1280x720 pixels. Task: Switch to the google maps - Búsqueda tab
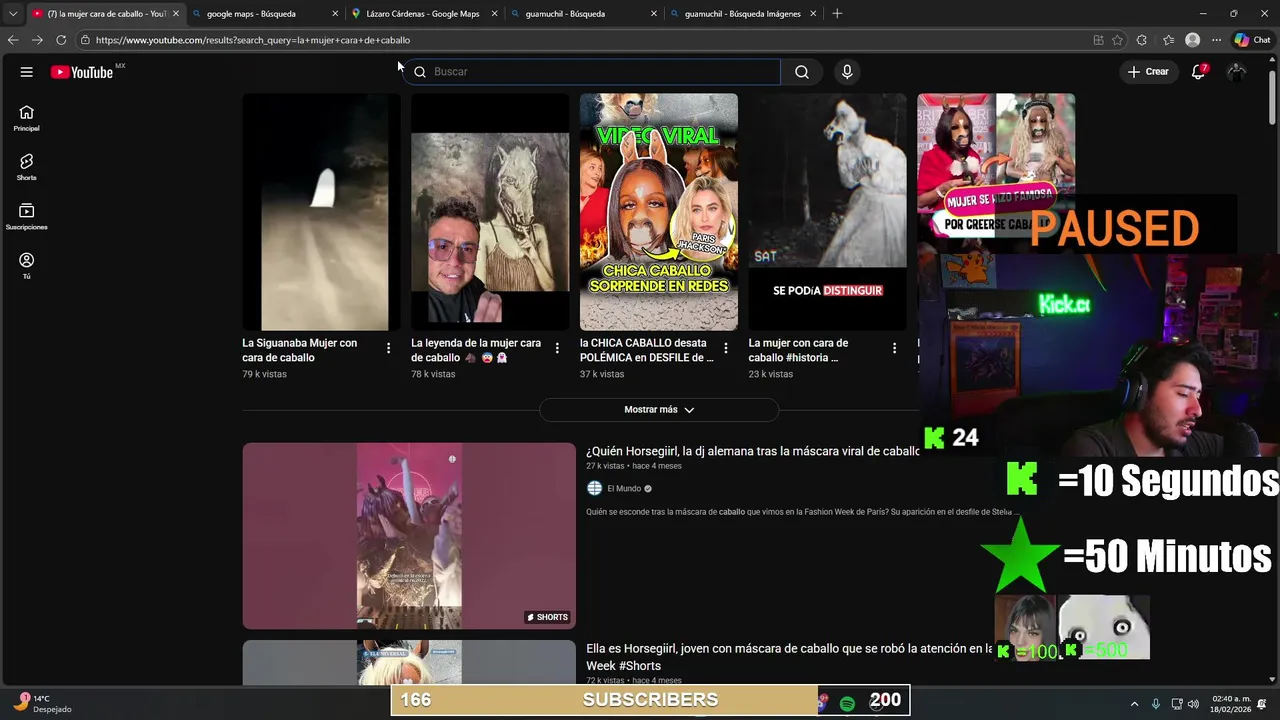[264, 14]
